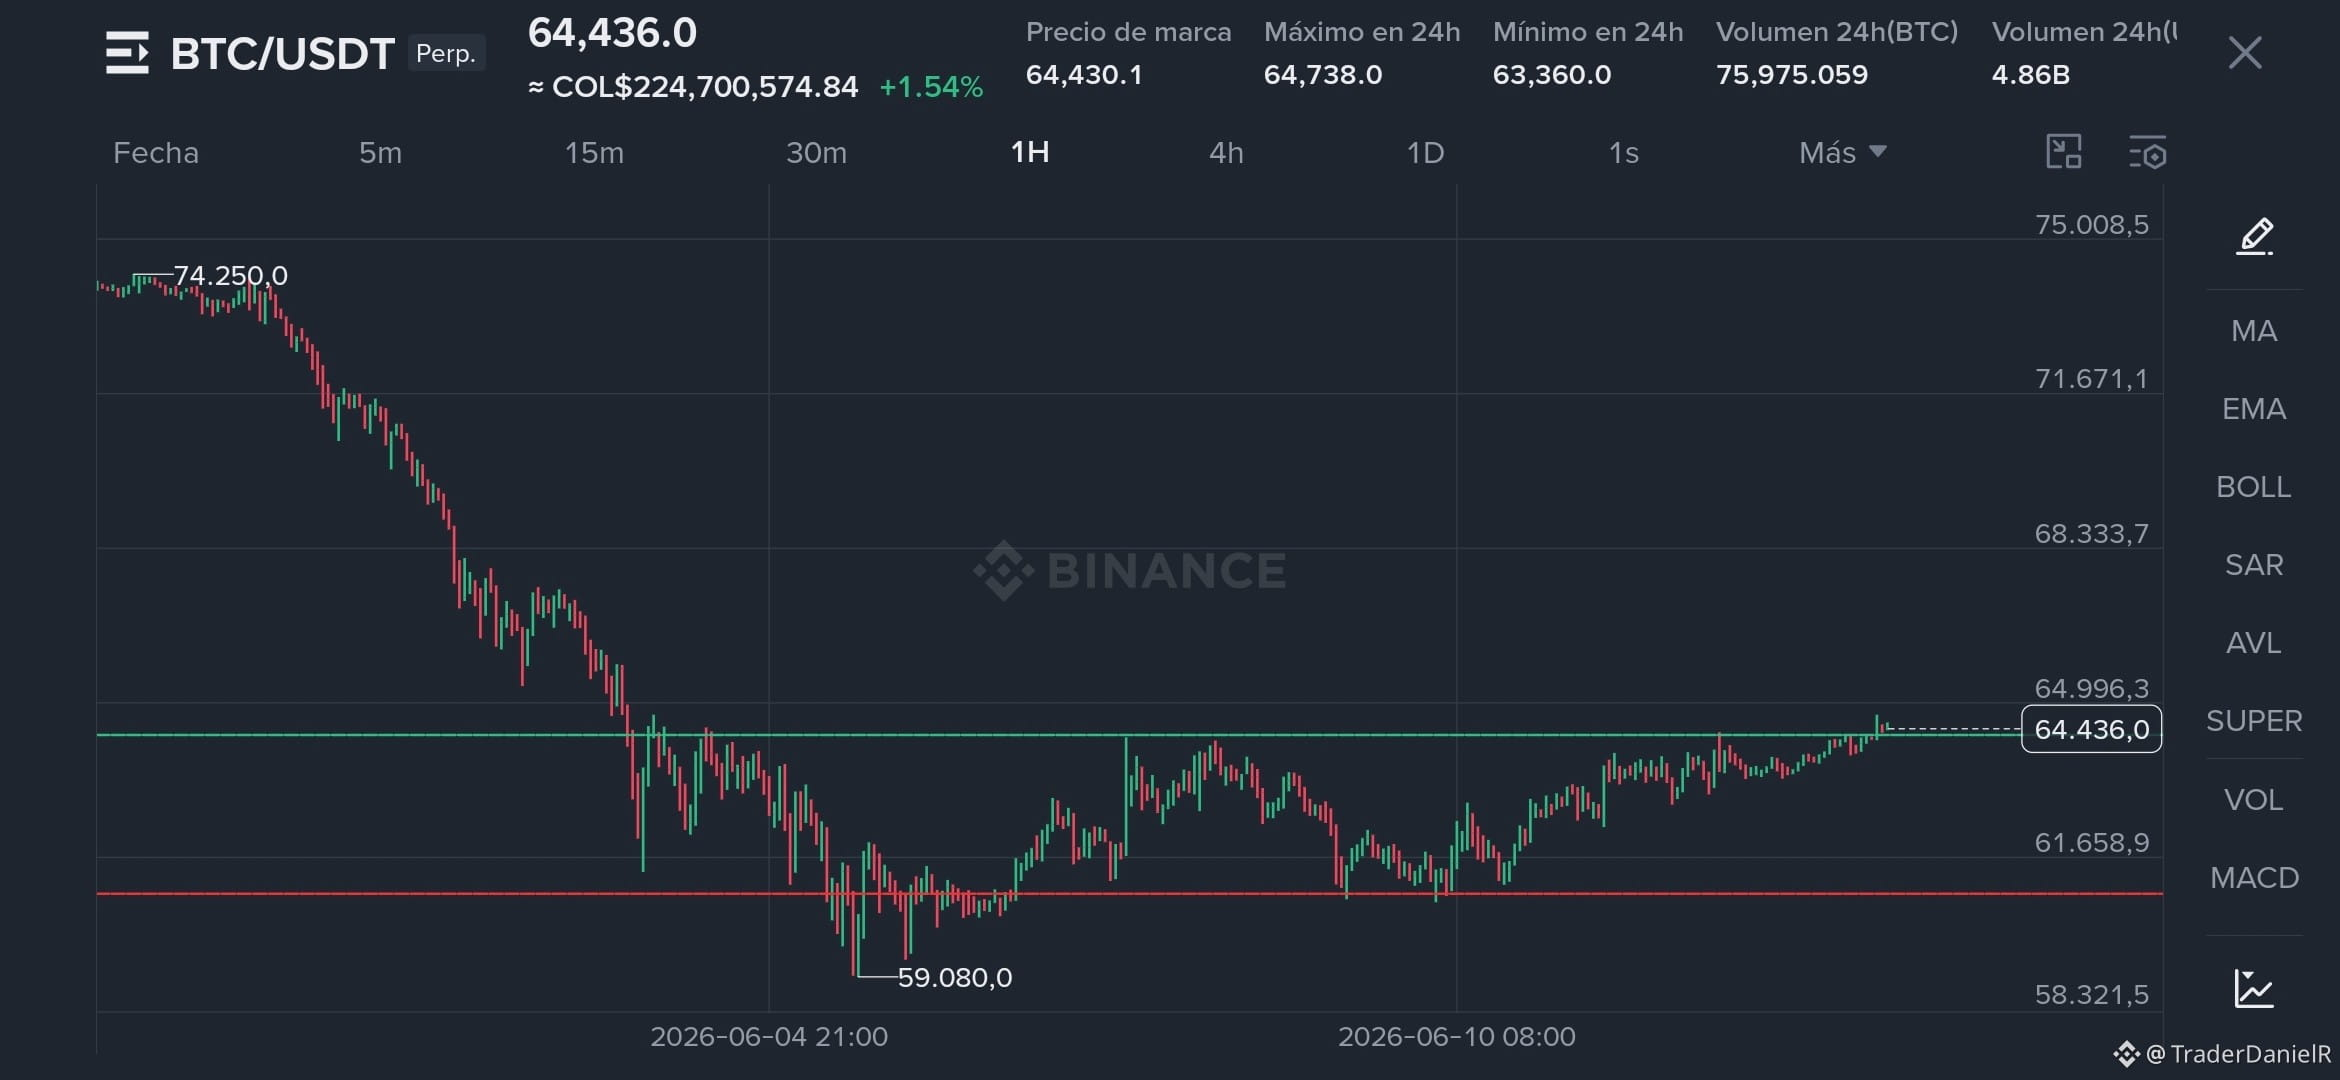Image resolution: width=2340 pixels, height=1080 pixels.
Task: Switch to the 1D timeframe
Action: click(x=1425, y=153)
